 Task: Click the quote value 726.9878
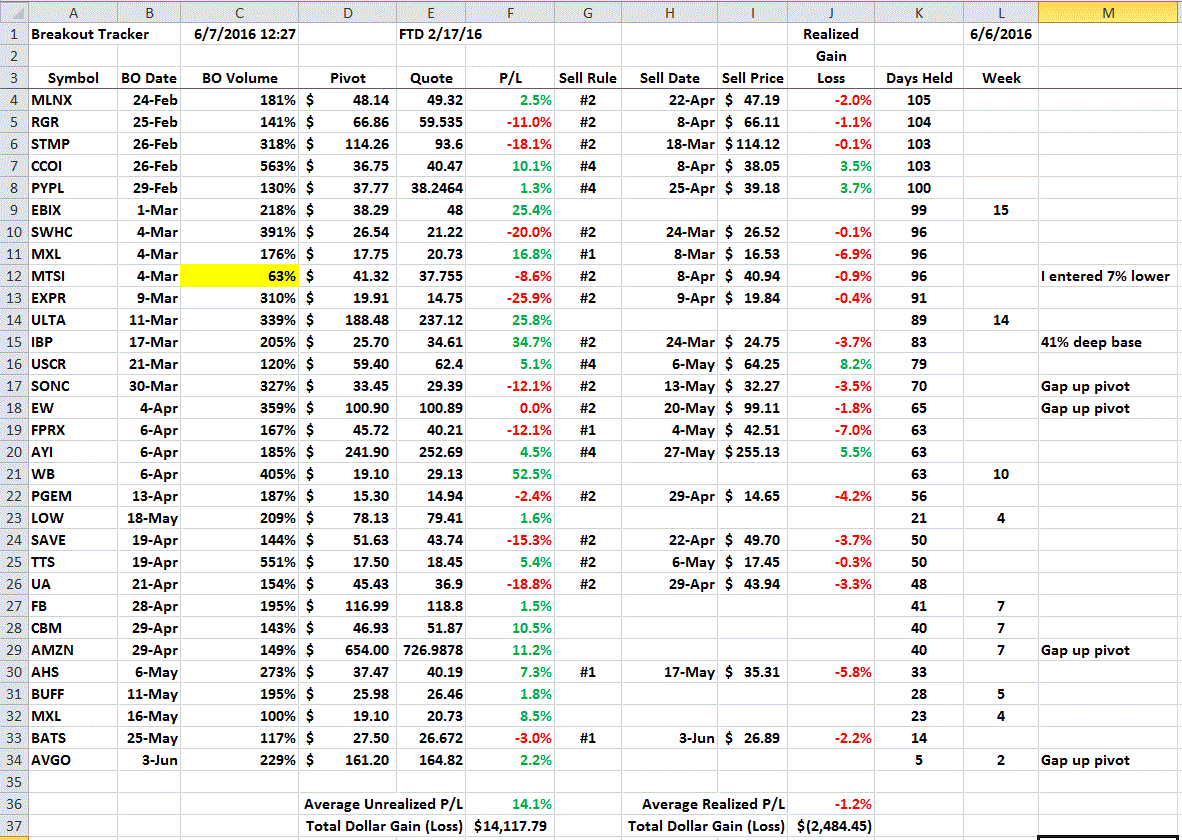(433, 650)
